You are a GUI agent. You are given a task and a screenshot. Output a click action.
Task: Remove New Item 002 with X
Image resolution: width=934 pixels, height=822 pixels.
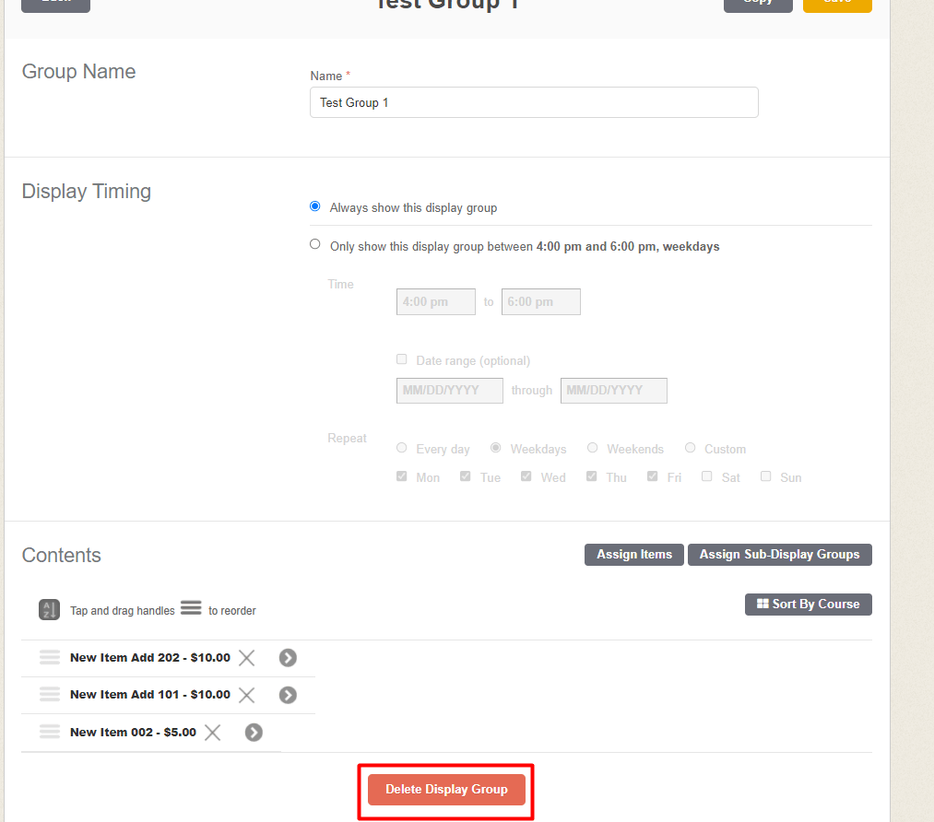tap(213, 732)
